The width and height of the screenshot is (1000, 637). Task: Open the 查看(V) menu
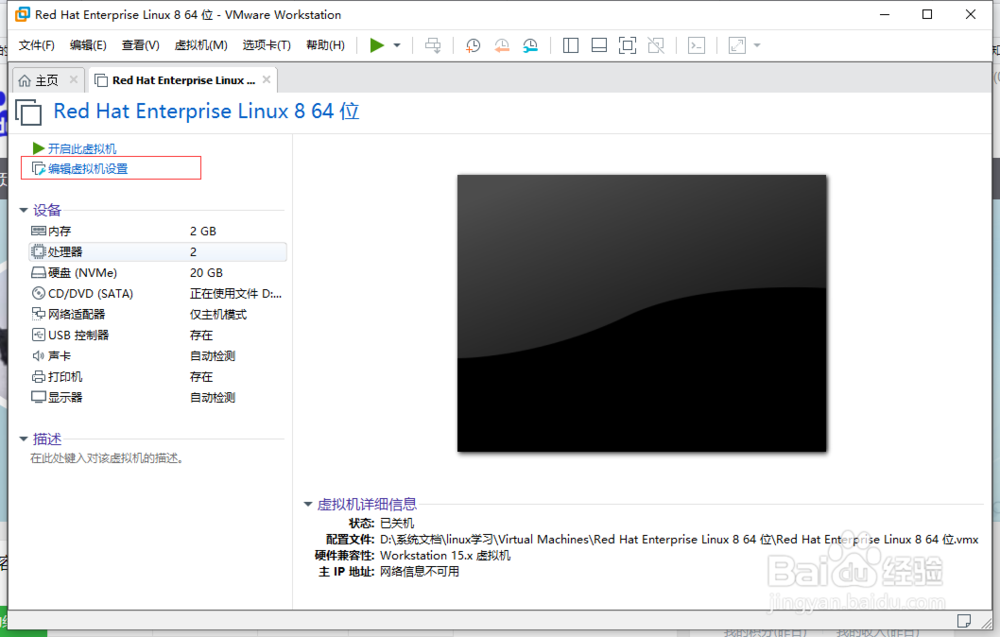[x=140, y=45]
